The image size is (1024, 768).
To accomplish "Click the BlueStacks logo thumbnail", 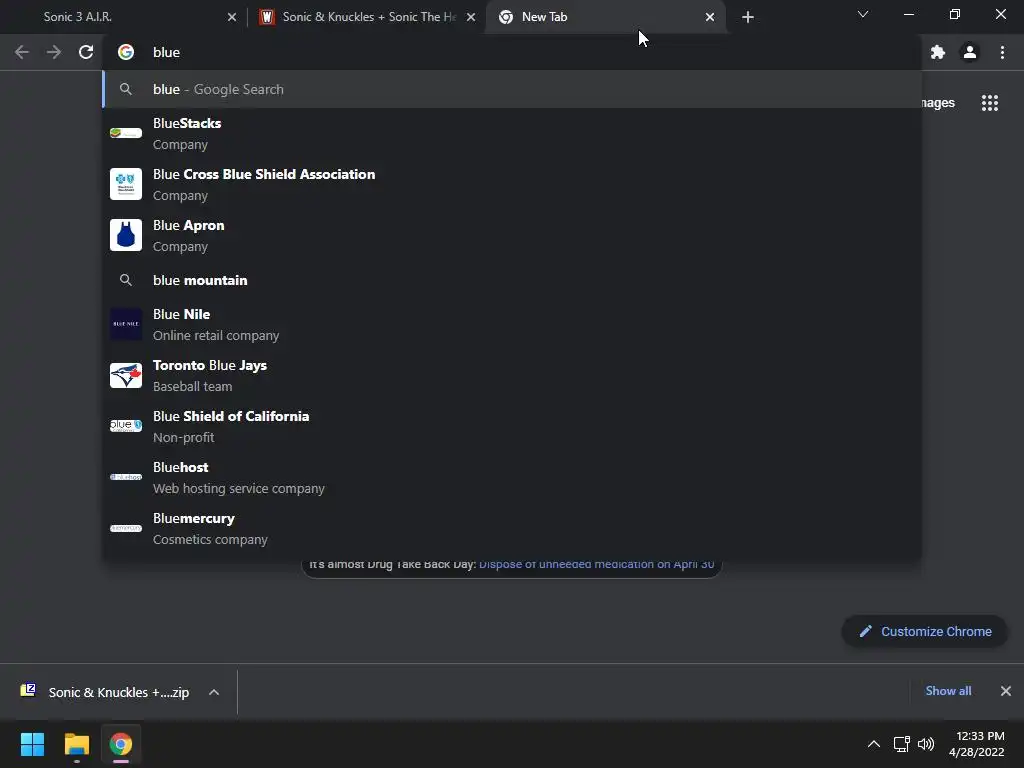I will pyautogui.click(x=126, y=133).
